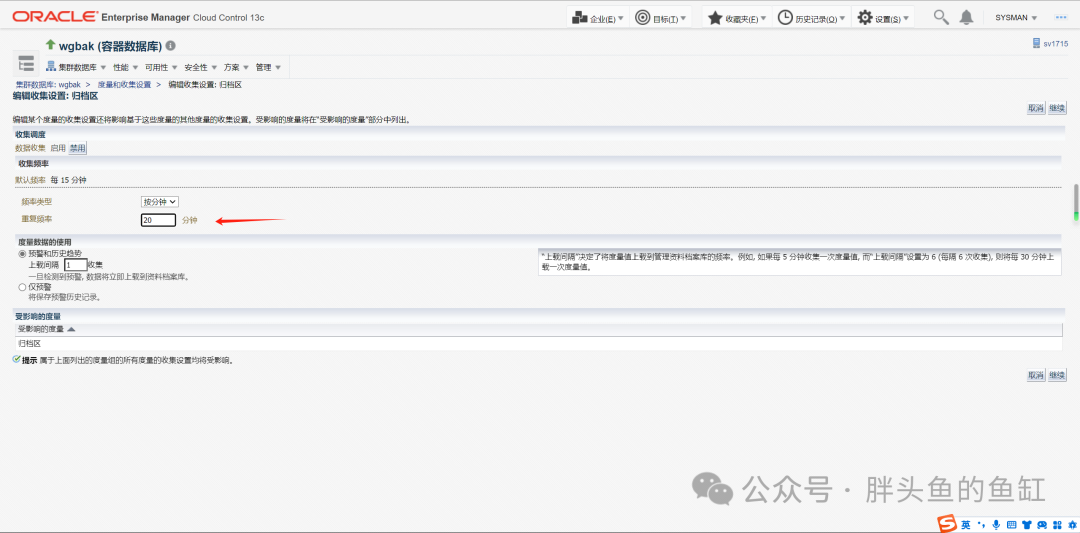Viewport: 1080px width, 533px height.
Task: Open the 方案 menu
Action: (236, 67)
